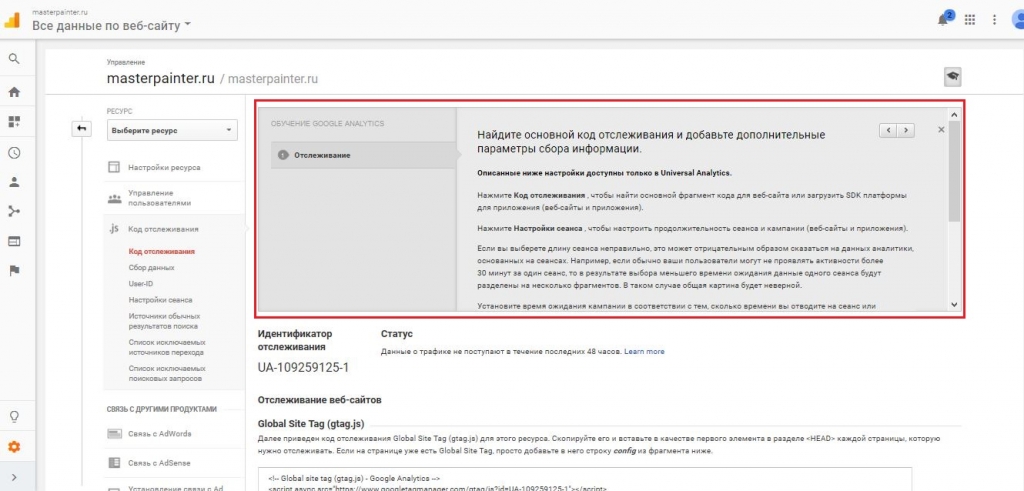
Task: Open the three-dot options menu
Action: pos(995,20)
